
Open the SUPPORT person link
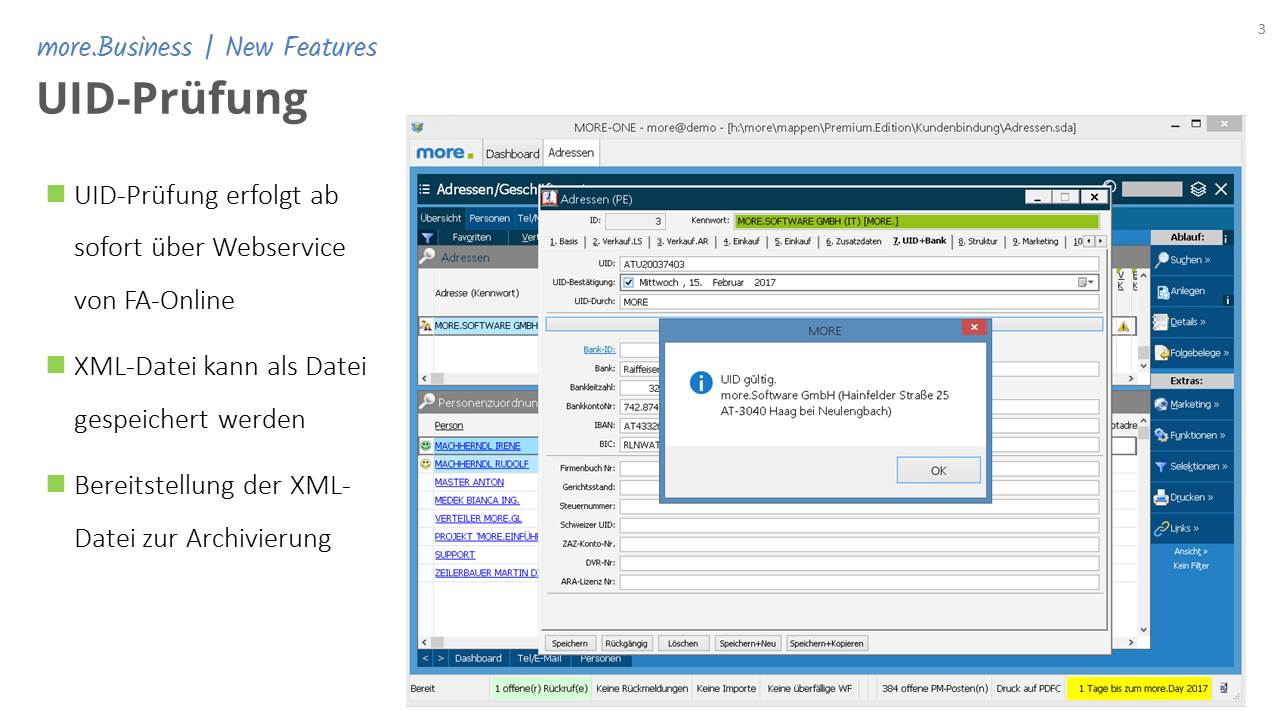[x=455, y=554]
